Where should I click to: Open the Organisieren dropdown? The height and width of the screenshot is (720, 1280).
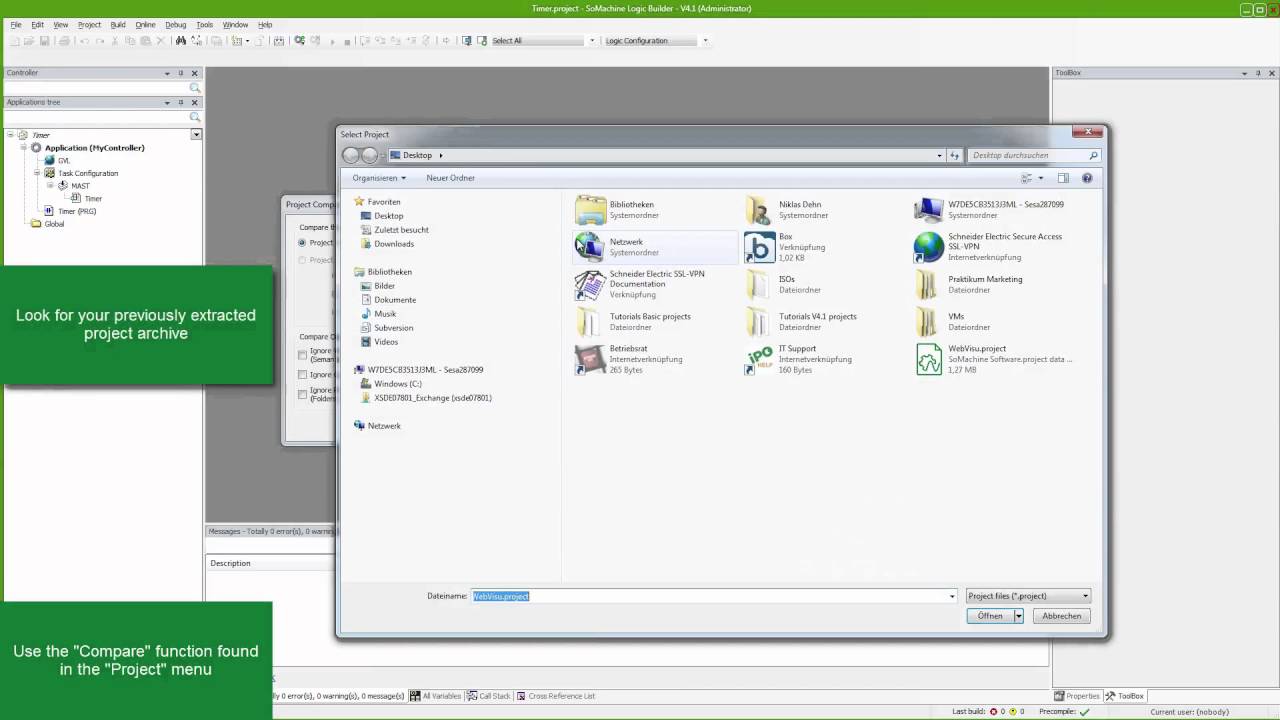379,178
